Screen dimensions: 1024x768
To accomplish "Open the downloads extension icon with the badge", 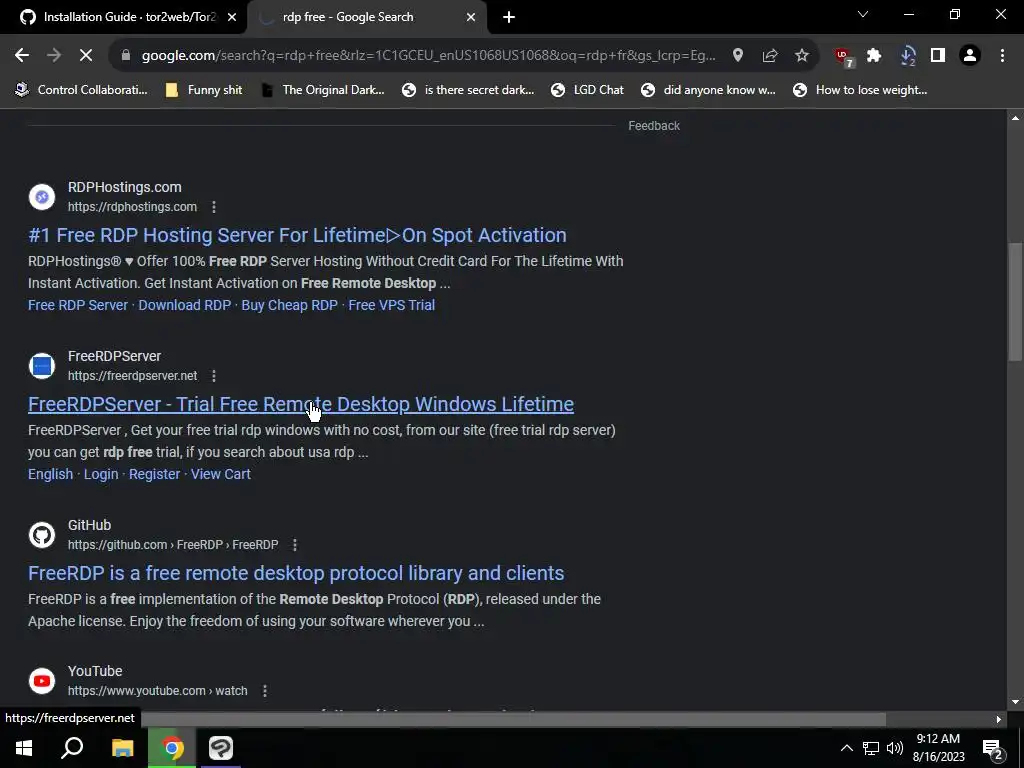I will [907, 56].
